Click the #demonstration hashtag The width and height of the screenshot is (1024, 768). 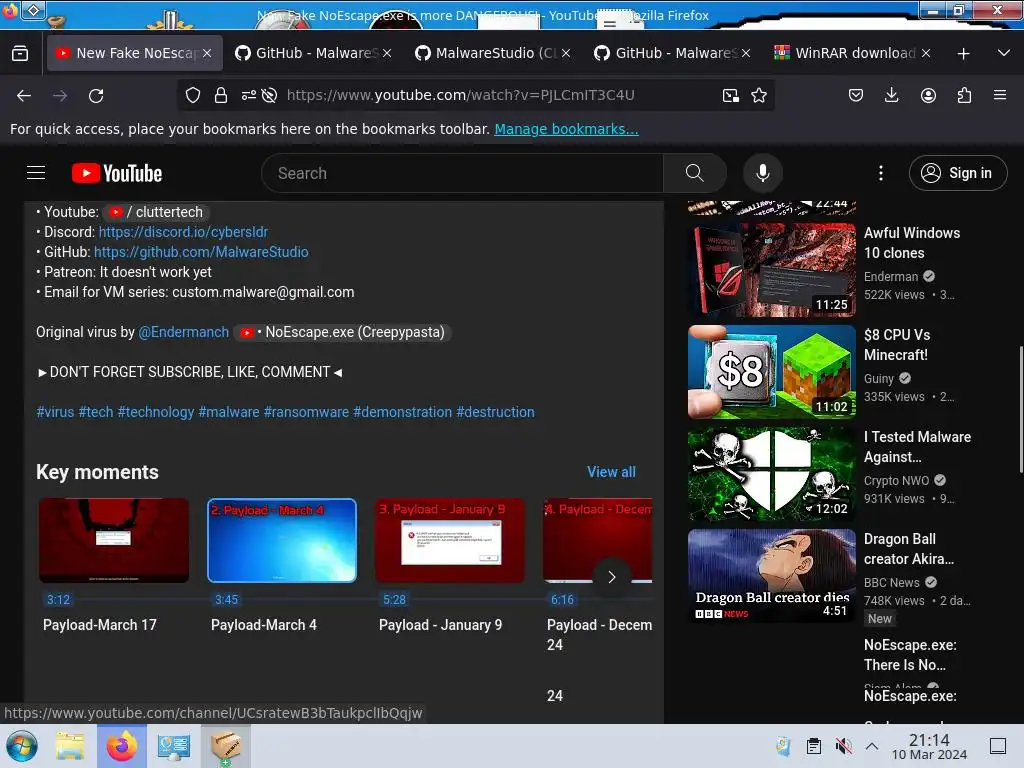402,412
